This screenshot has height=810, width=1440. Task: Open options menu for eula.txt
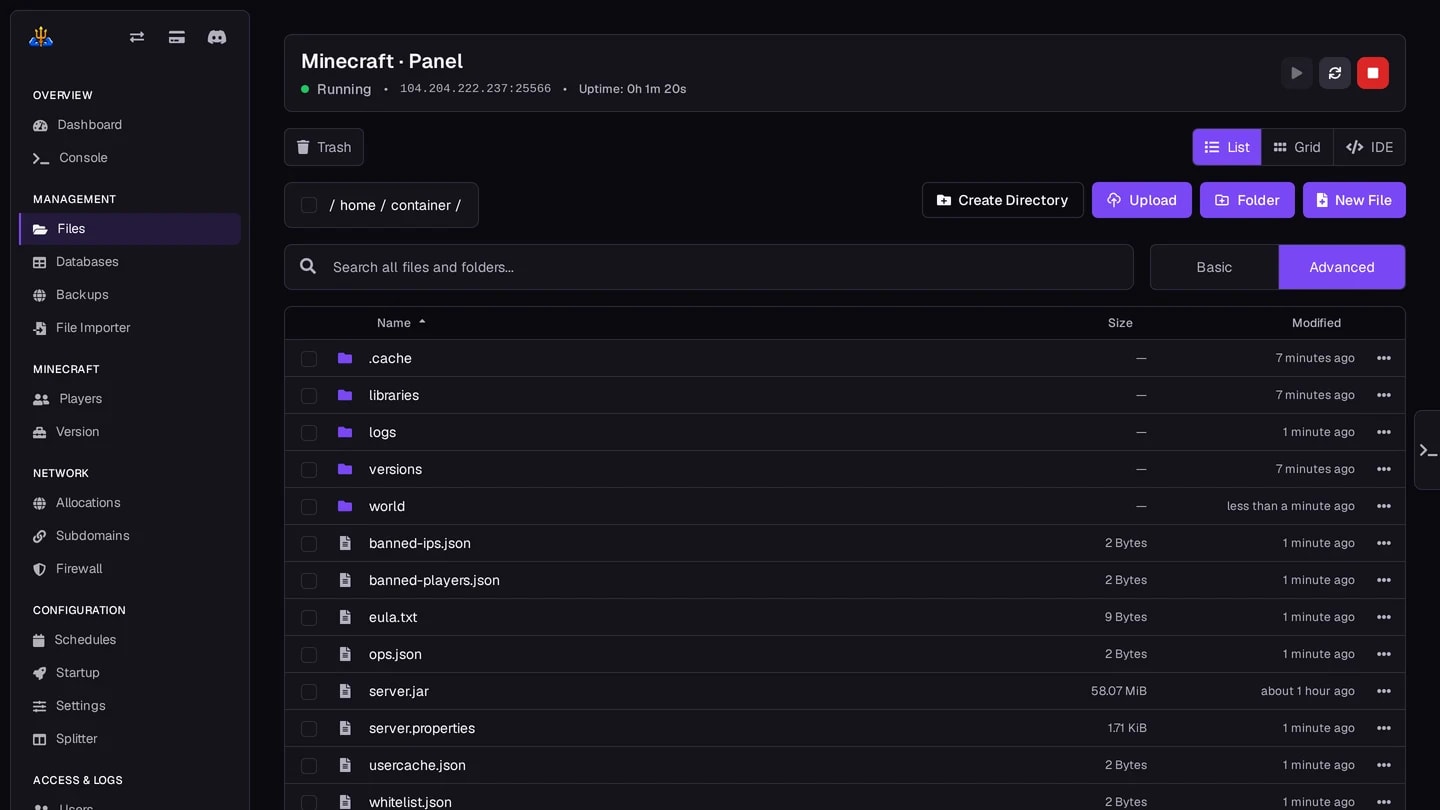(1384, 617)
